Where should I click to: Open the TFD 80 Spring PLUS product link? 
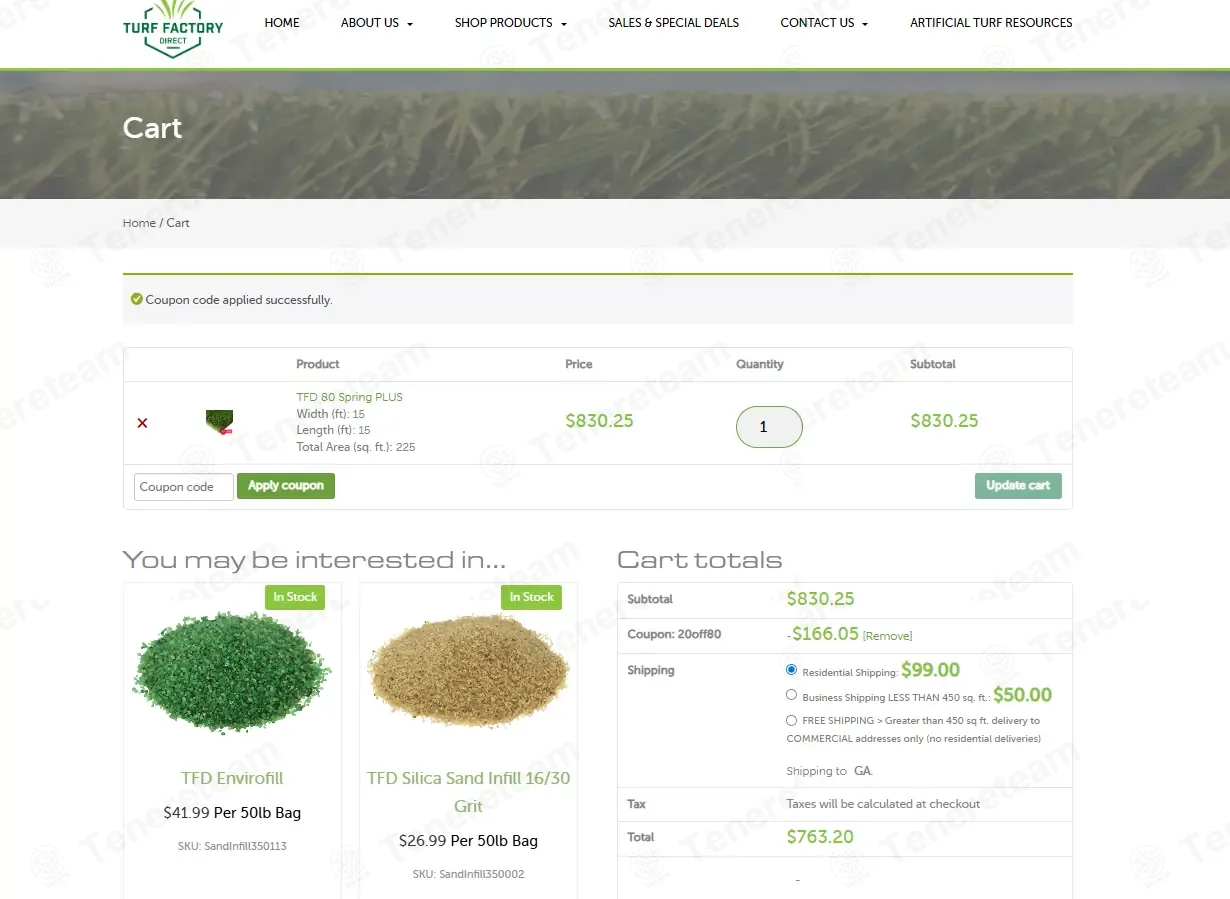349,397
